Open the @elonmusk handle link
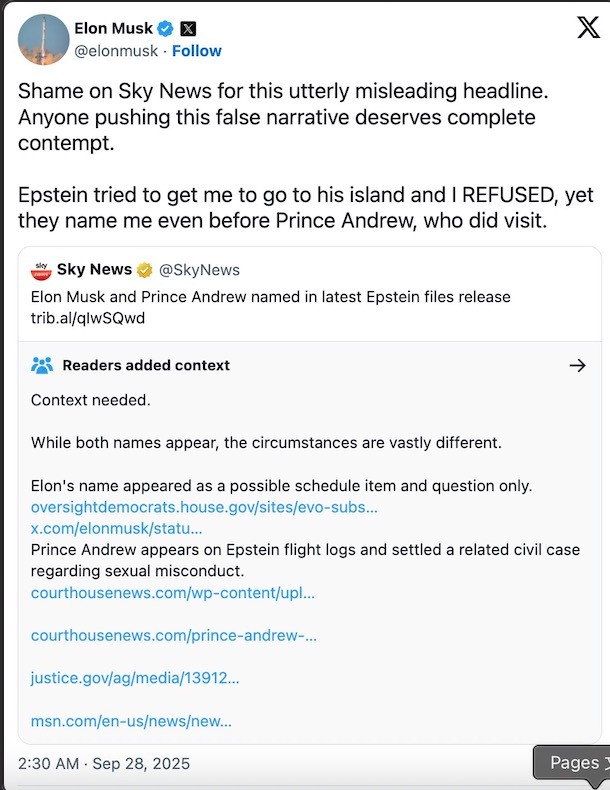The width and height of the screenshot is (610, 790). click(x=116, y=51)
